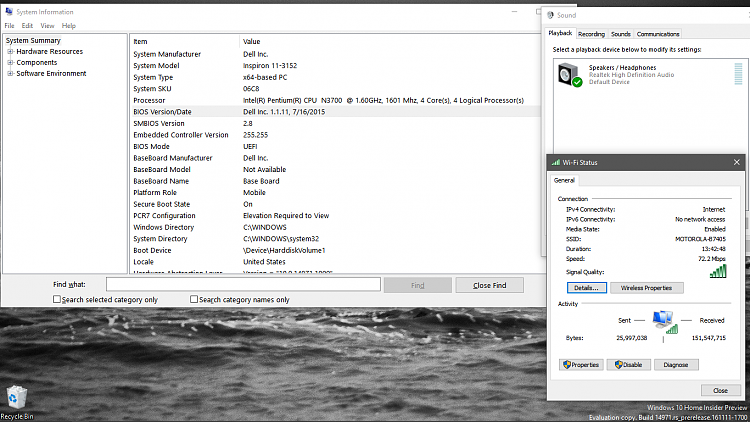Click the Speakers / Headphones device icon
This screenshot has height=422, width=750.
point(569,74)
